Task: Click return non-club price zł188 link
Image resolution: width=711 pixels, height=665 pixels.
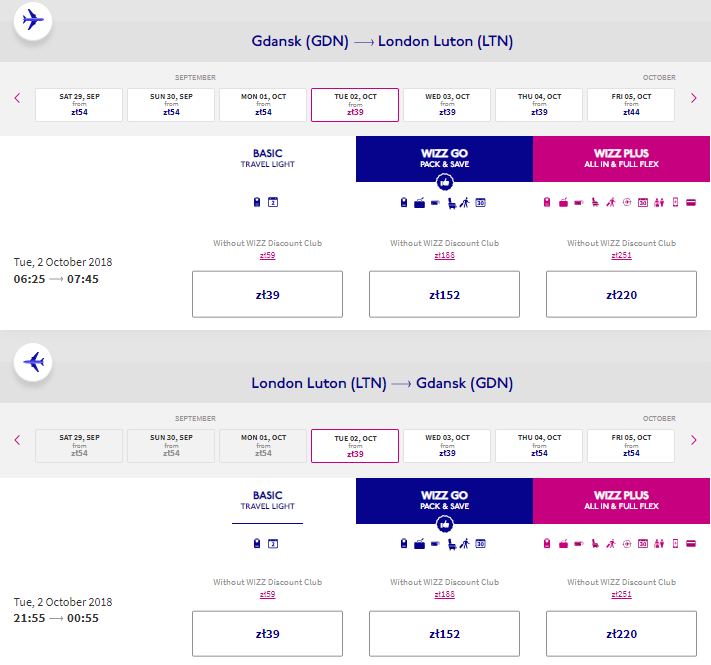Action: [x=444, y=594]
